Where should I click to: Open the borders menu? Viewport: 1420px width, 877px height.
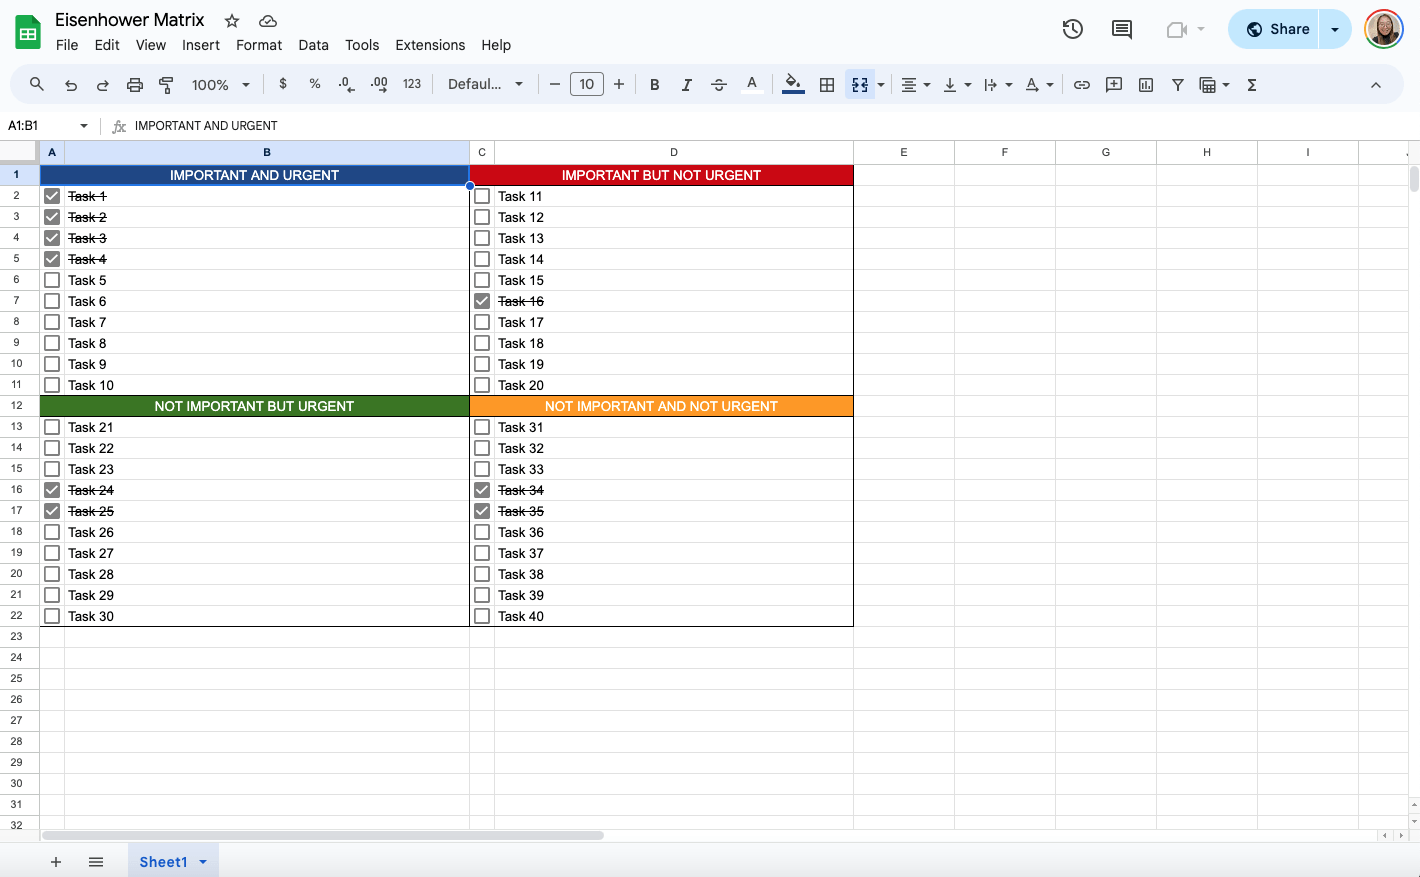(x=827, y=85)
